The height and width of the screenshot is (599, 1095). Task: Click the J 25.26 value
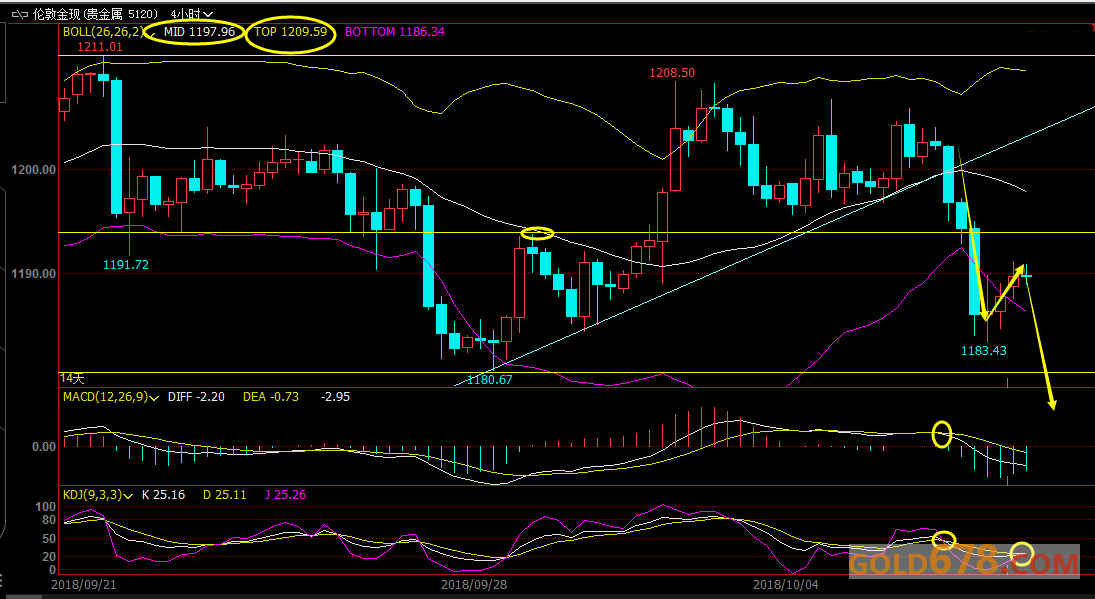[285, 495]
